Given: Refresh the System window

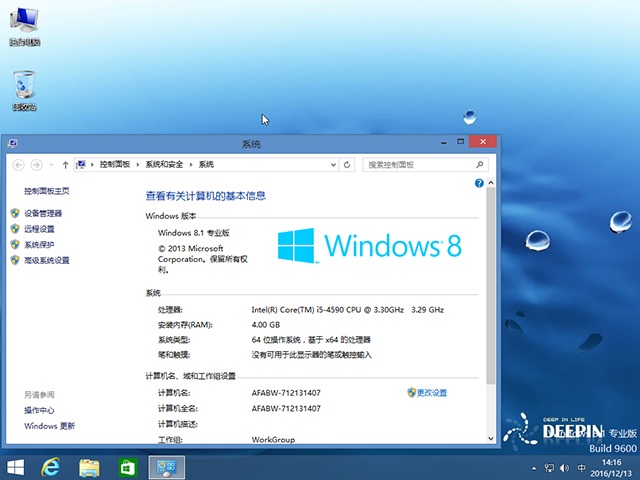Looking at the screenshot, I should [347, 164].
